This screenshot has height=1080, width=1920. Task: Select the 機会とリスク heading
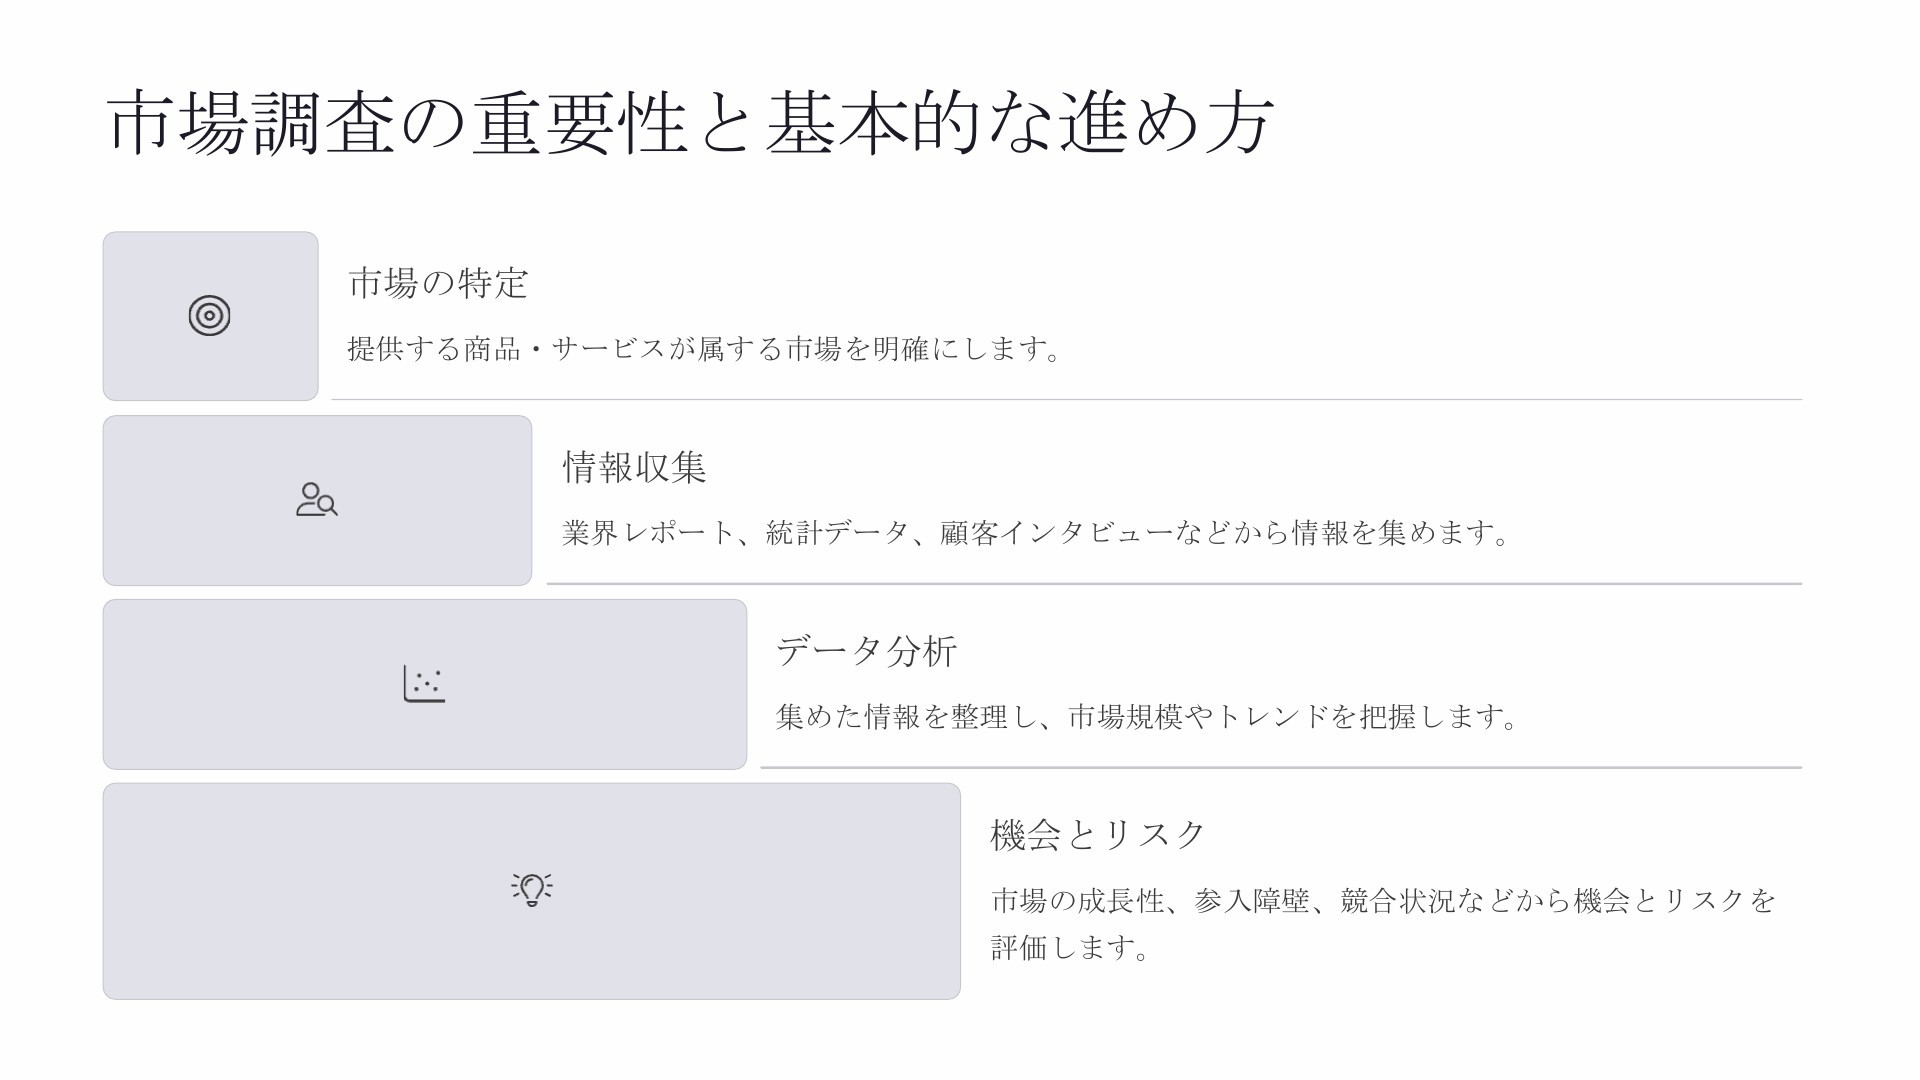click(1098, 835)
